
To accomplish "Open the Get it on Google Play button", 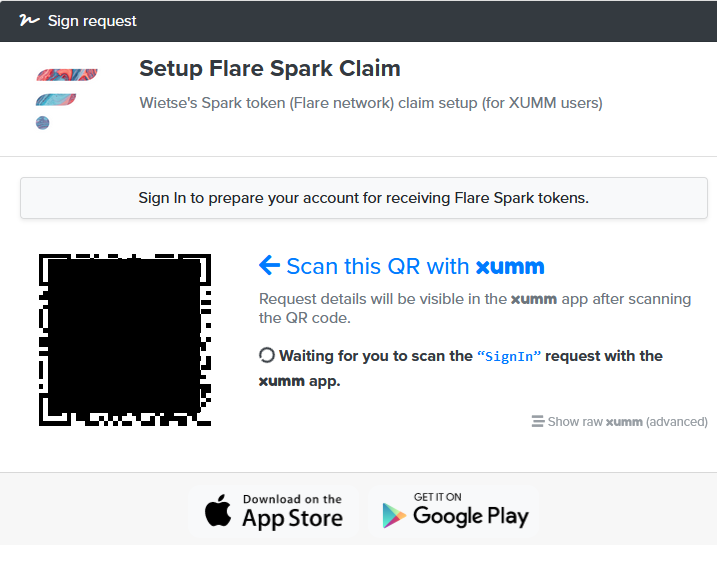I will (x=453, y=511).
